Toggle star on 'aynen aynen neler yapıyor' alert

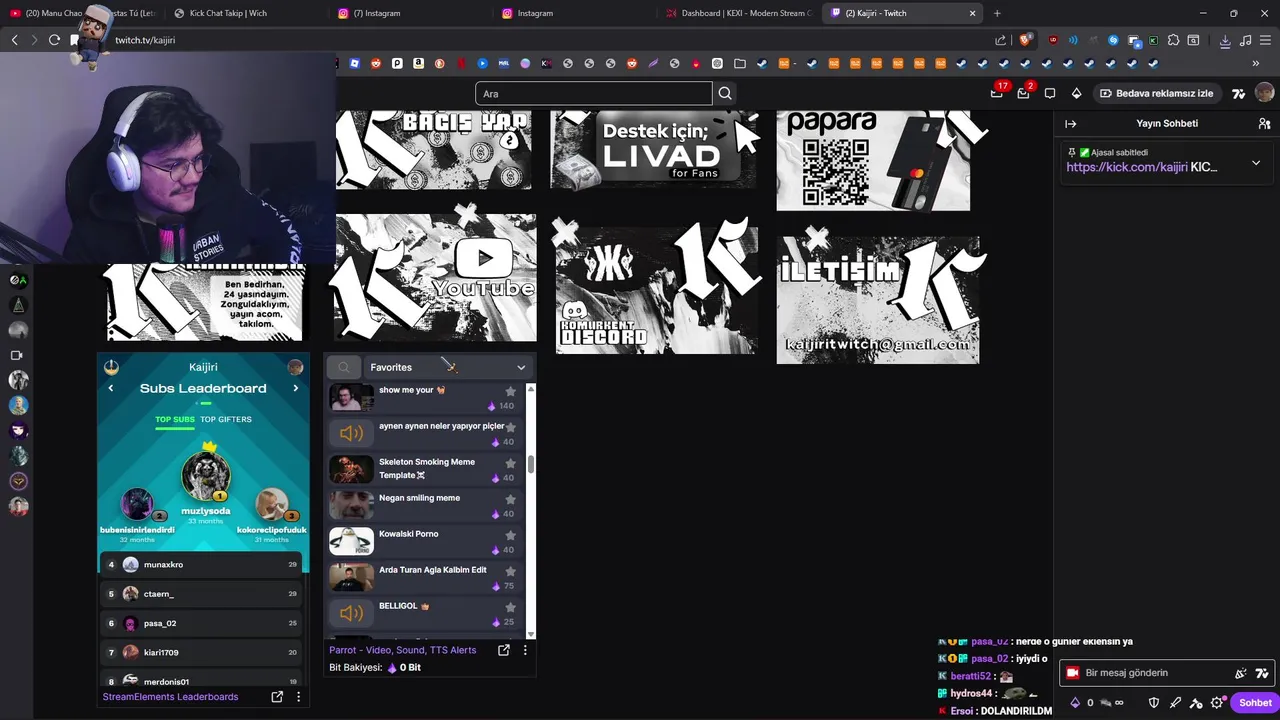[510, 427]
